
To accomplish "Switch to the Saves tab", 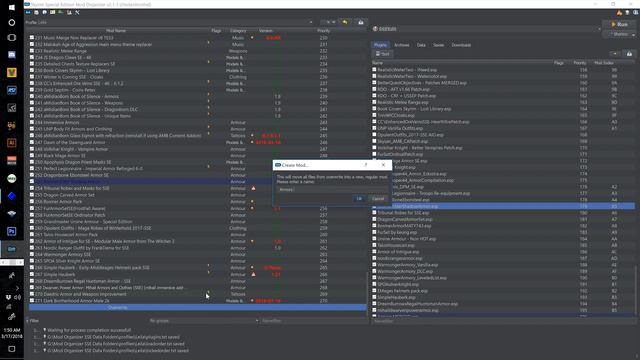I will pyautogui.click(x=438, y=45).
